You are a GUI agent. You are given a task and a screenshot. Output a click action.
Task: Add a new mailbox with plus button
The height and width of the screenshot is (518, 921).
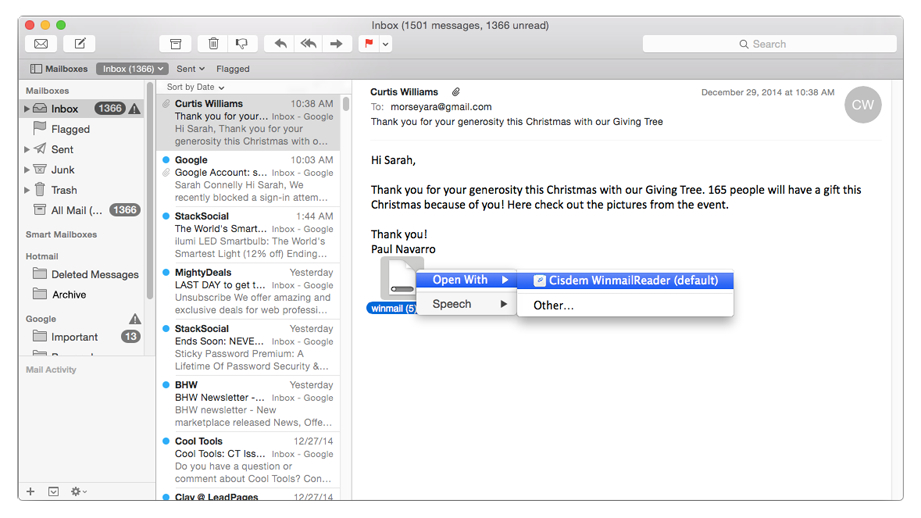tap(31, 492)
